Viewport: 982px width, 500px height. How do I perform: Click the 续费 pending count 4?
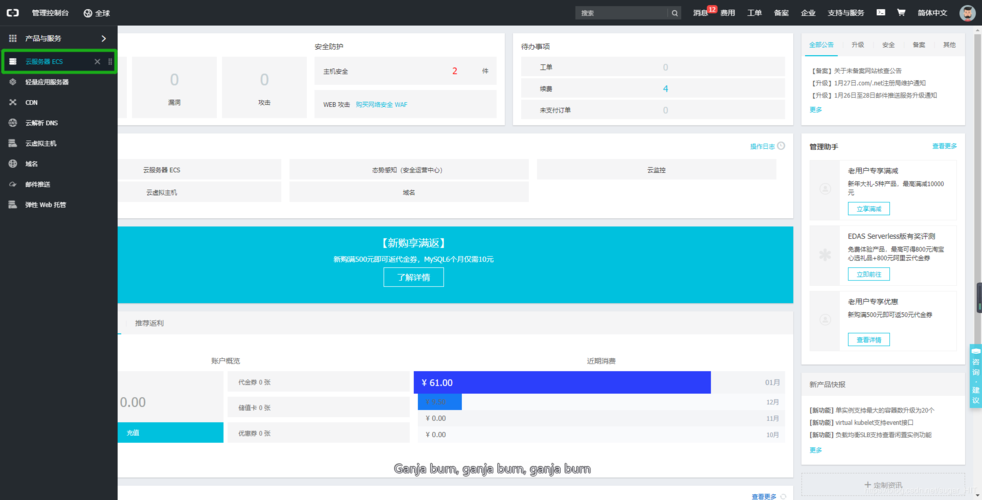665,89
